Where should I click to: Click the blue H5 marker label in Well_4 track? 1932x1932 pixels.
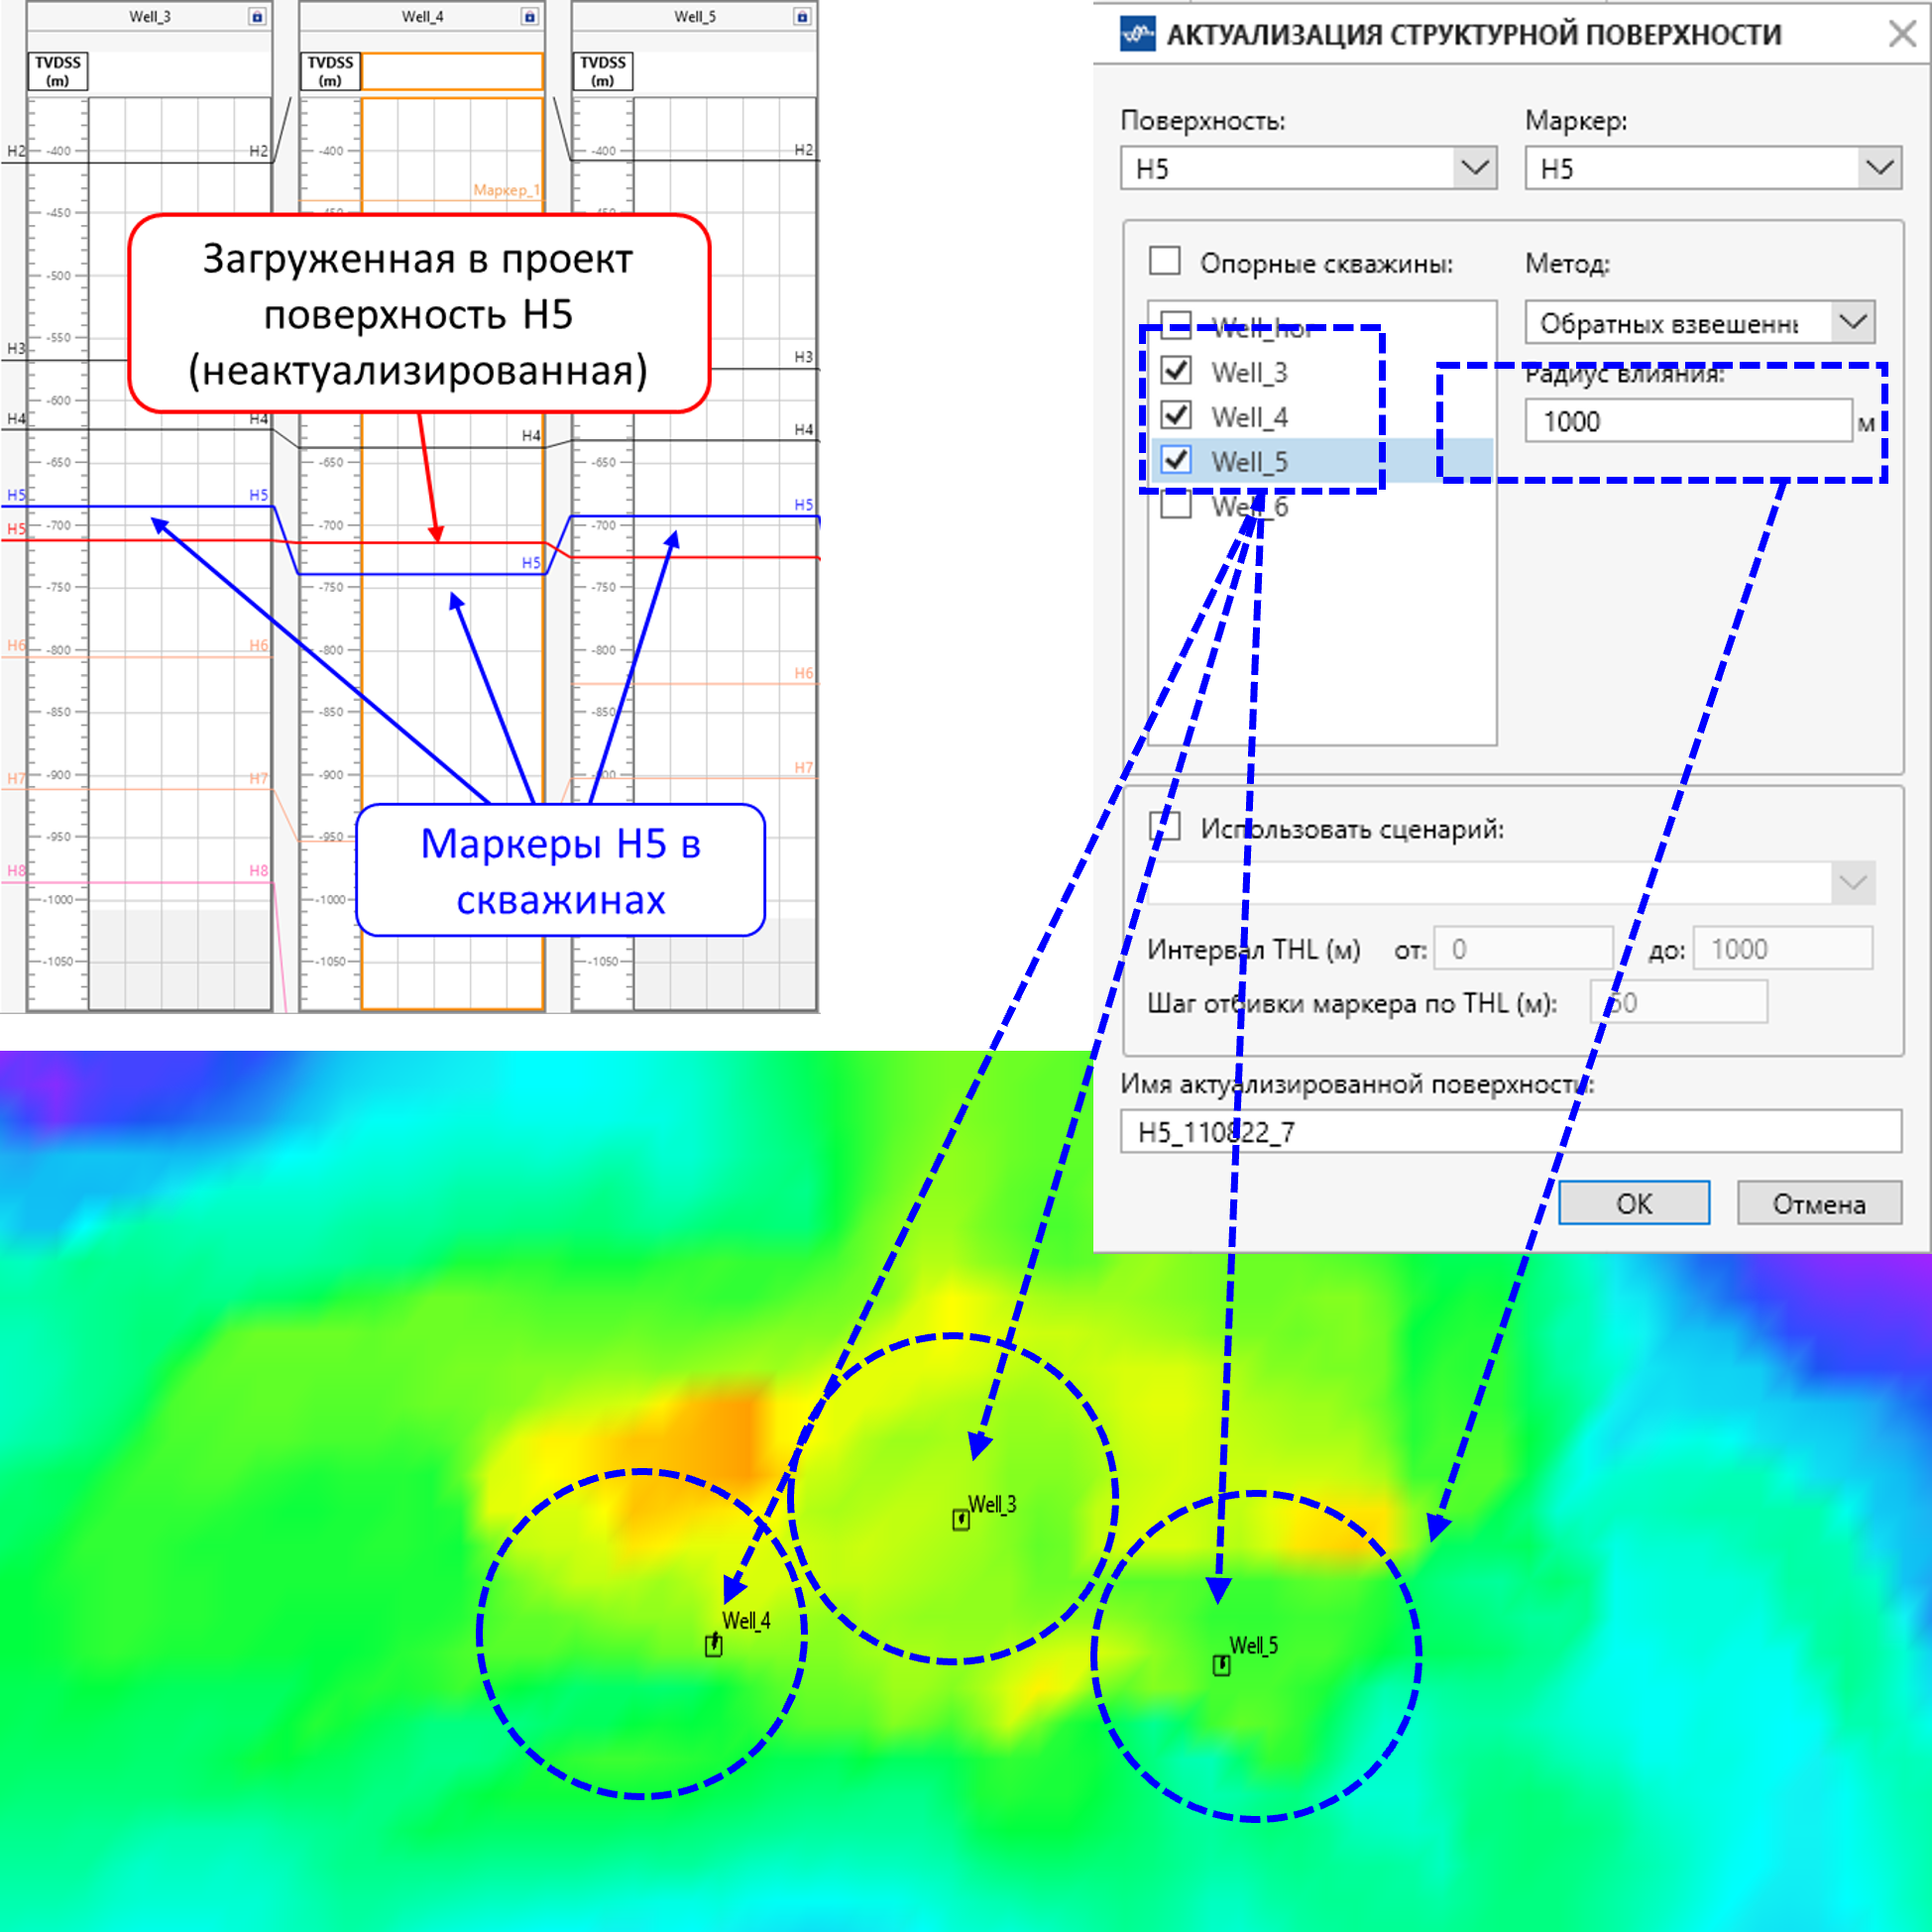coord(531,563)
